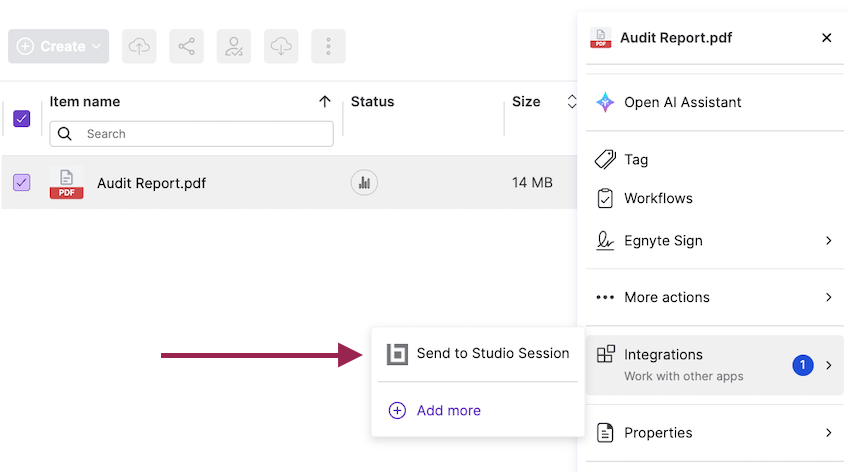Expand the More actions chevron
Viewport: 848px width, 472px height.
[x=829, y=297]
